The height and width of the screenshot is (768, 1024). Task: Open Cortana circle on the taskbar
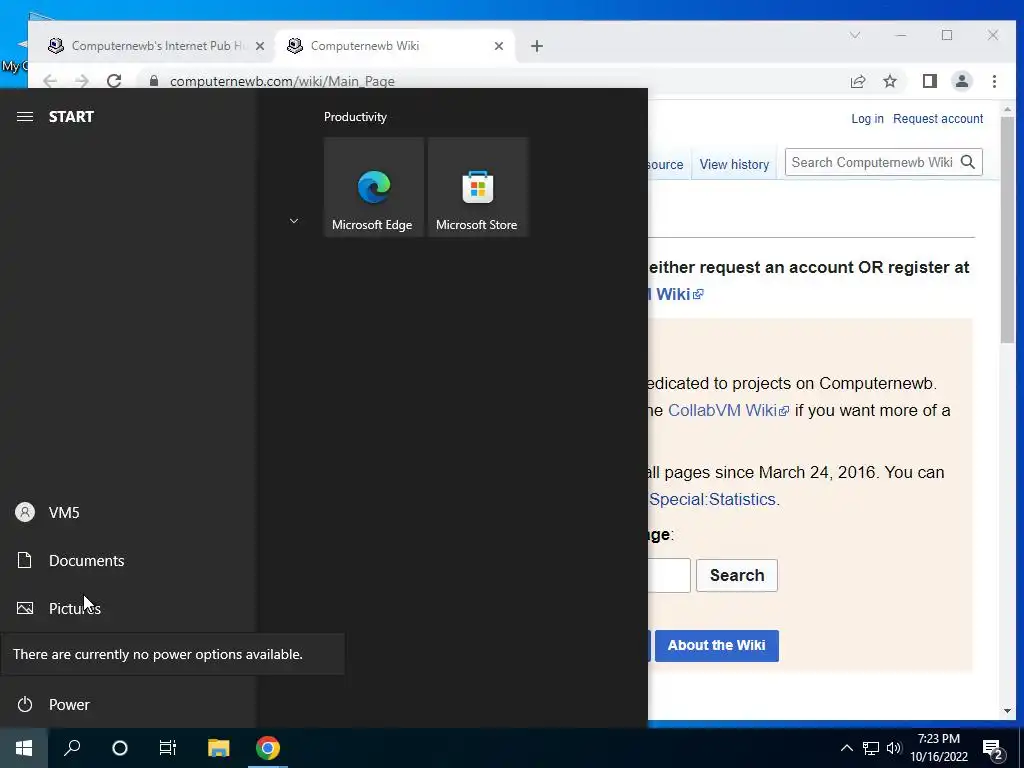(120, 748)
